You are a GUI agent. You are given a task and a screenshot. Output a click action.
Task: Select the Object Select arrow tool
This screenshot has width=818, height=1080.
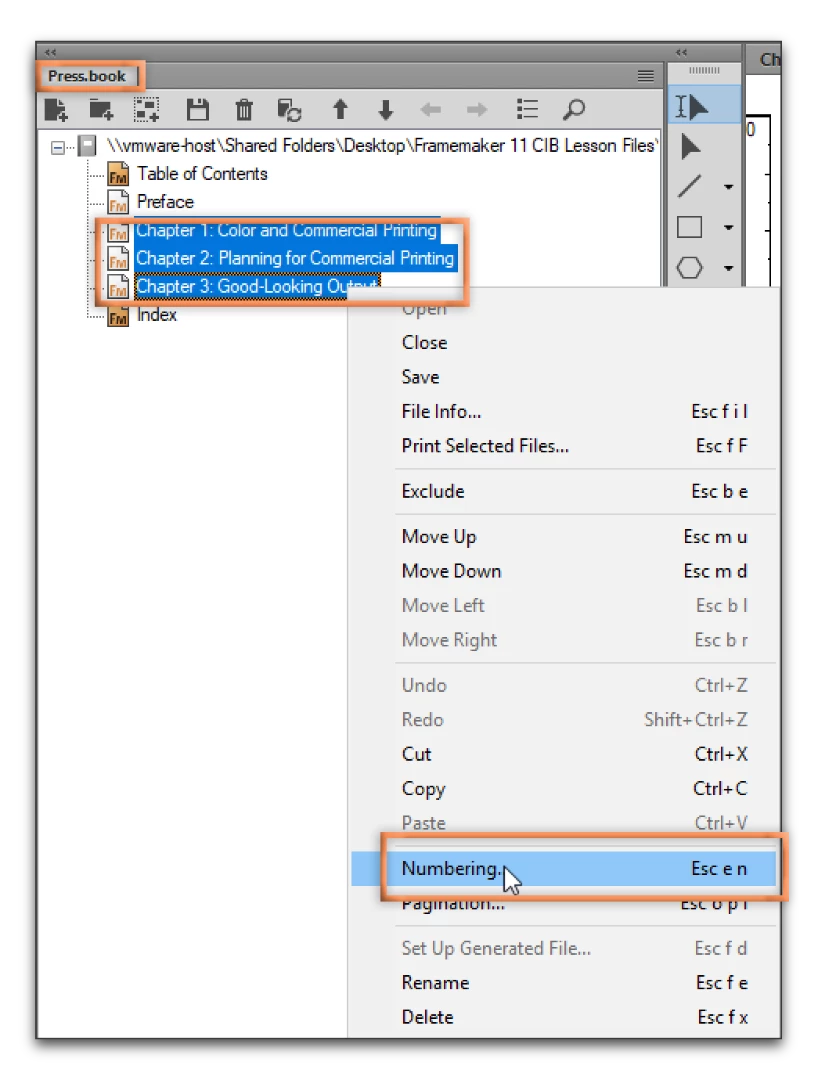(x=690, y=147)
